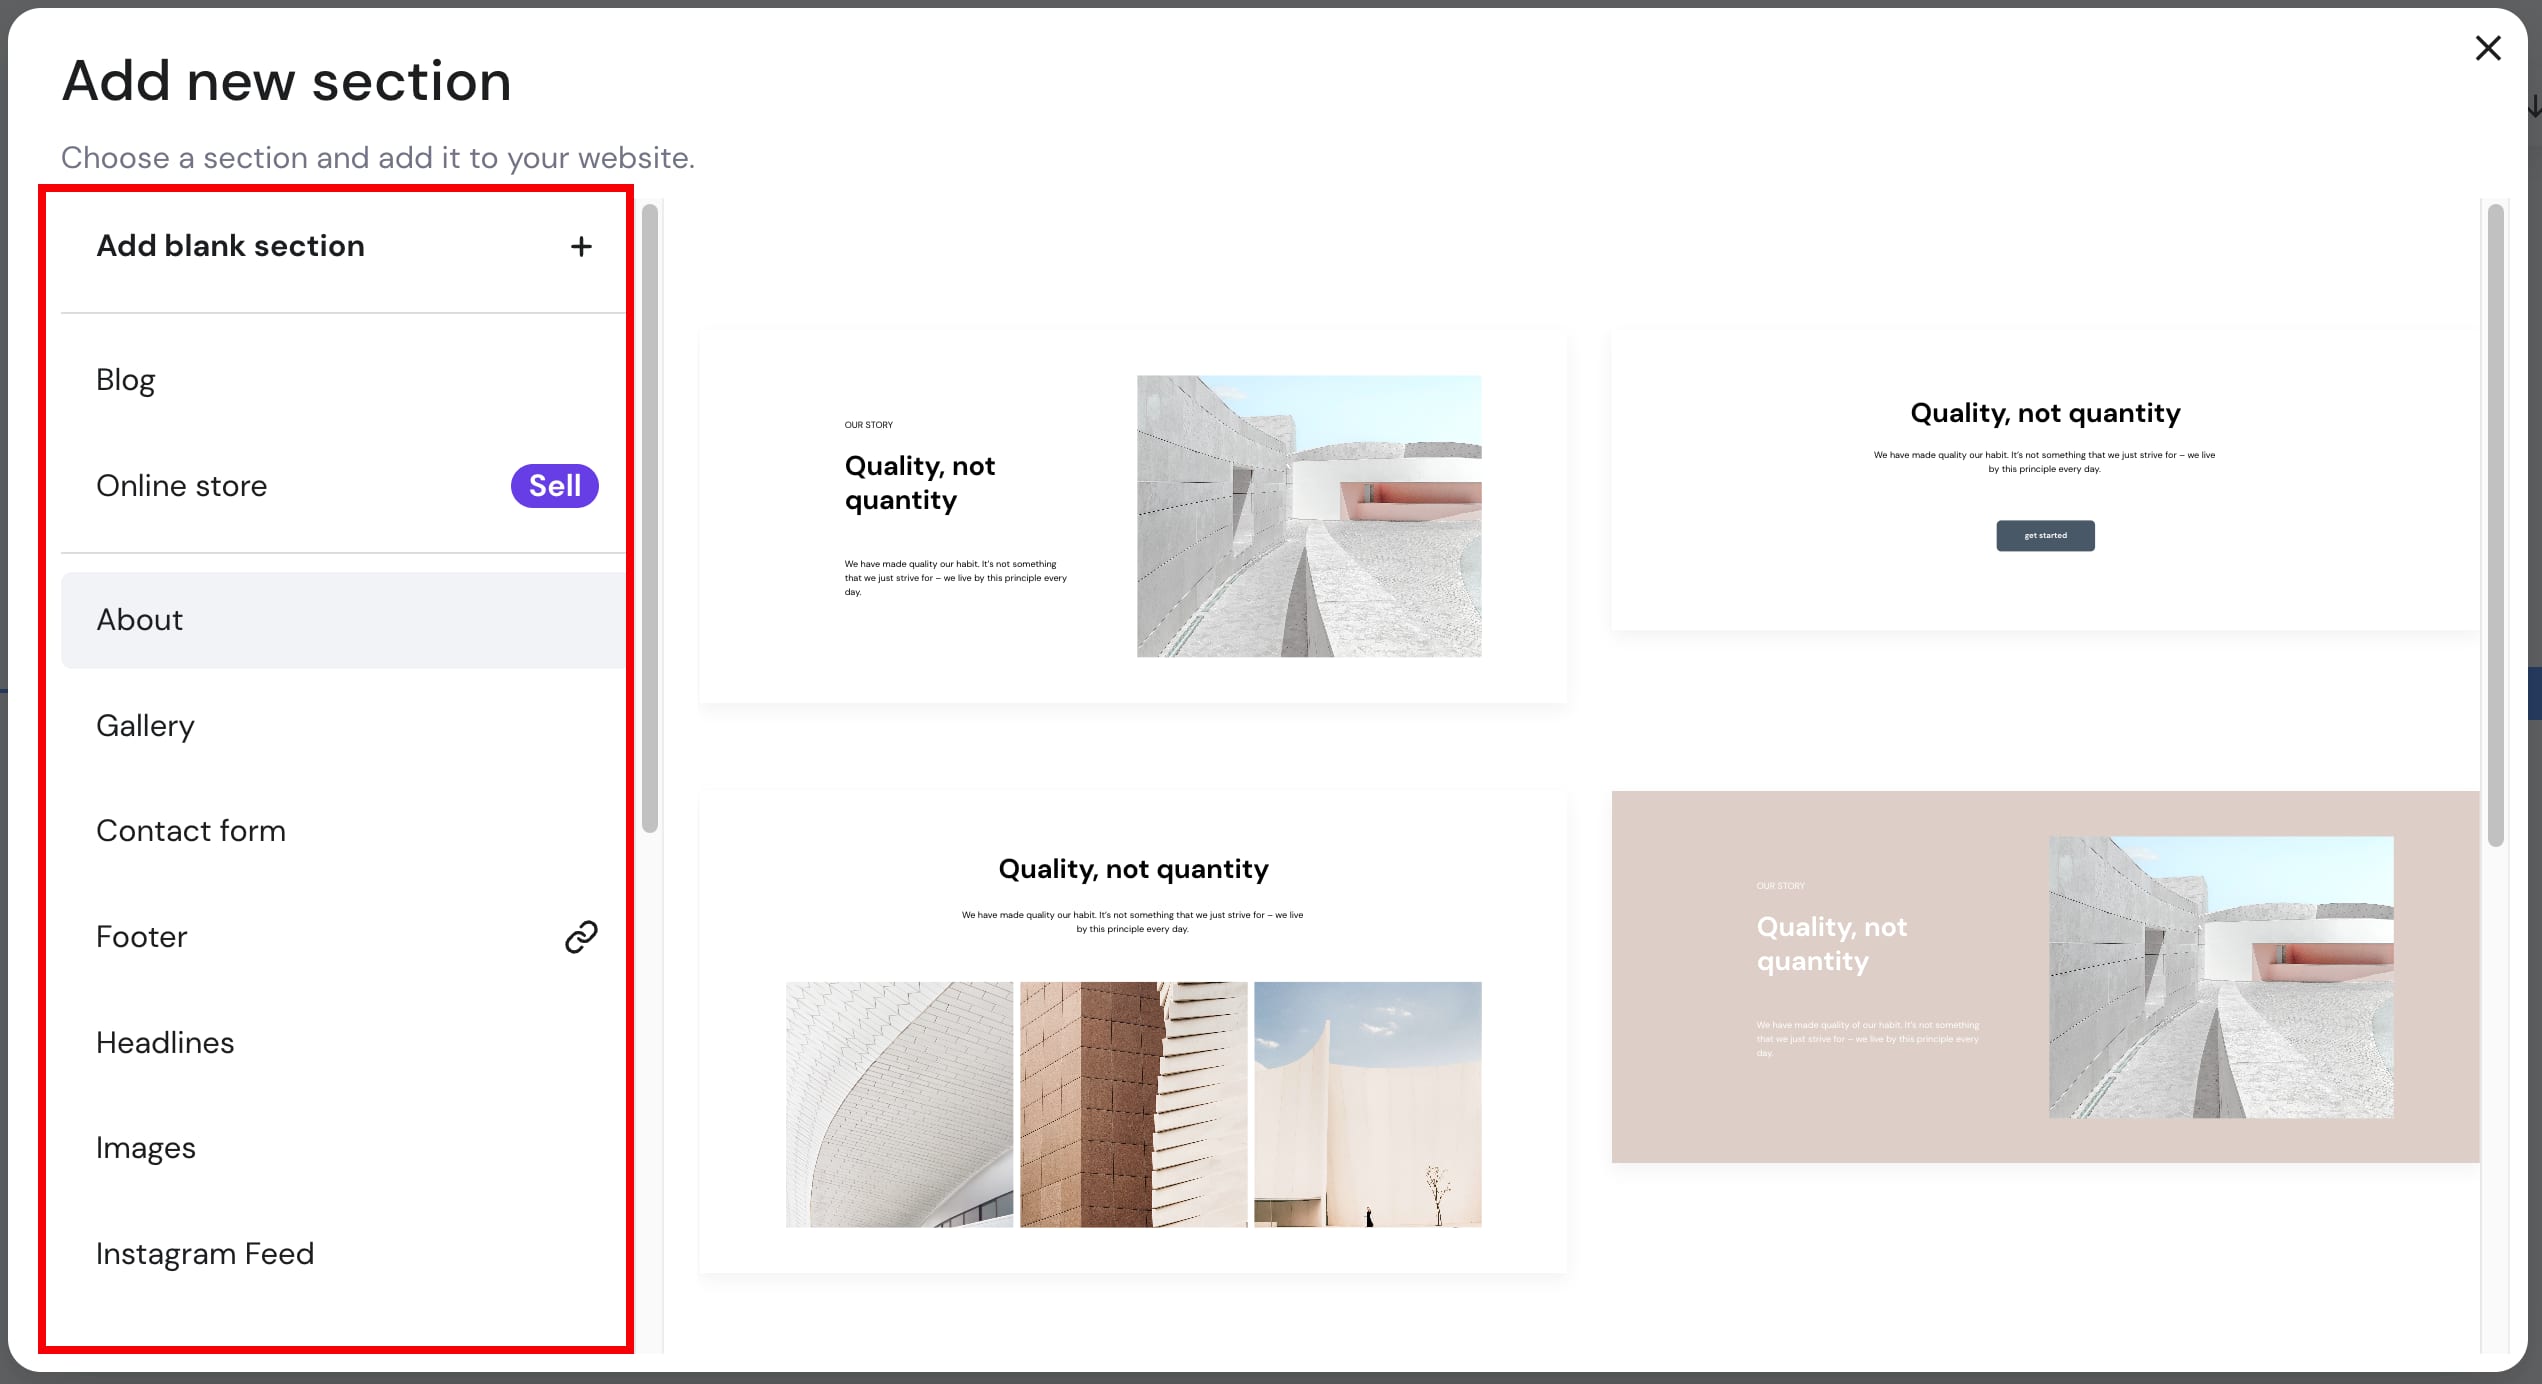2542x1384 pixels.
Task: Select the top-left Our Story template preview
Action: [x=1133, y=517]
